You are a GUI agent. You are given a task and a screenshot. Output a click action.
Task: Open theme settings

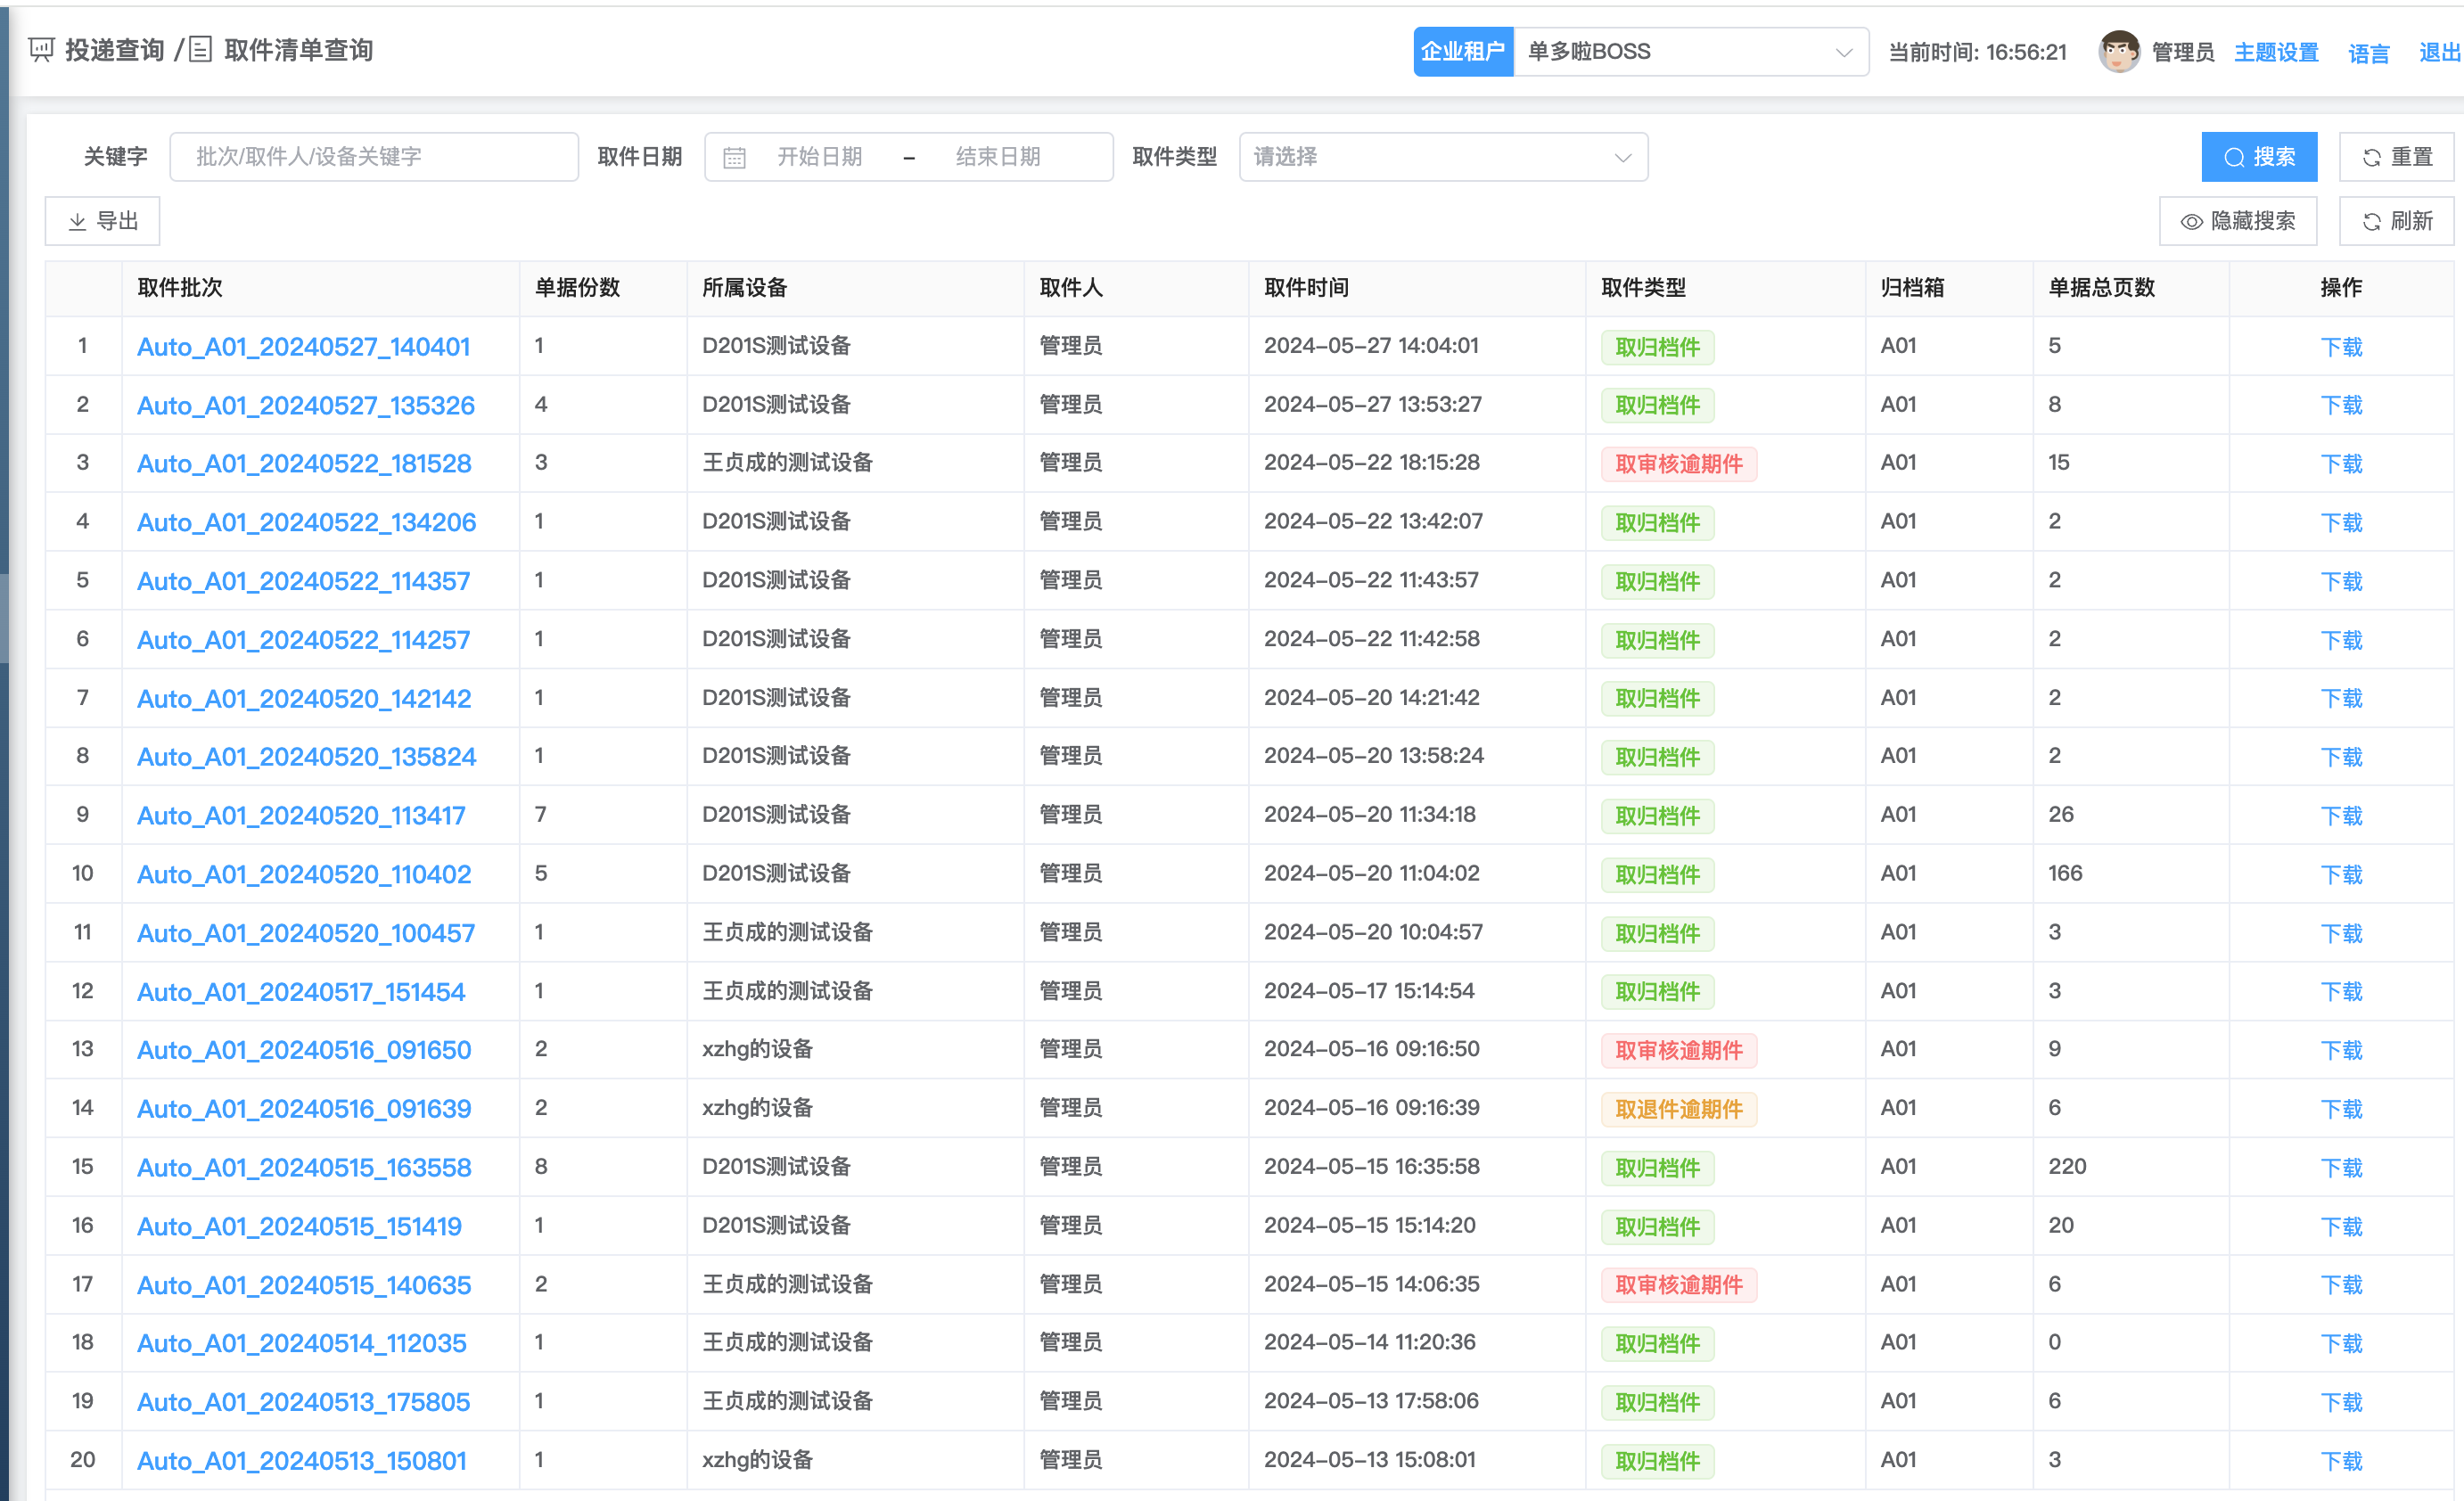coord(2275,52)
